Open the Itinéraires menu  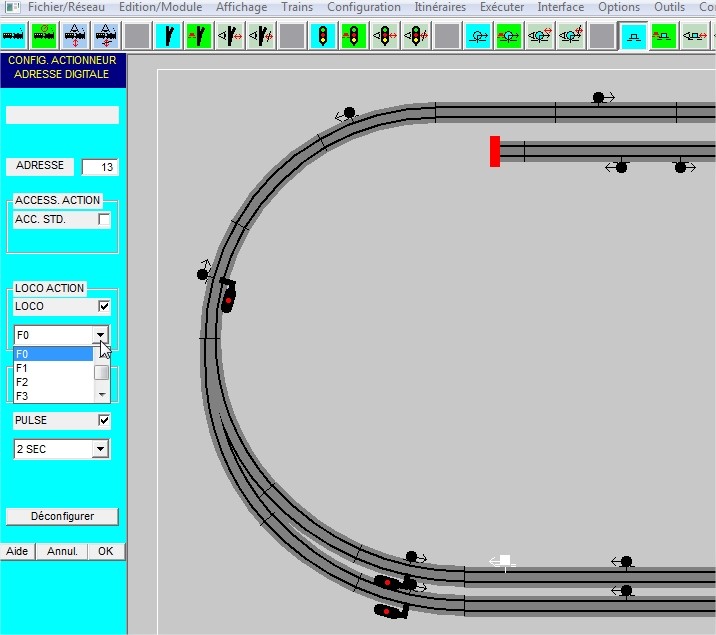coord(440,7)
